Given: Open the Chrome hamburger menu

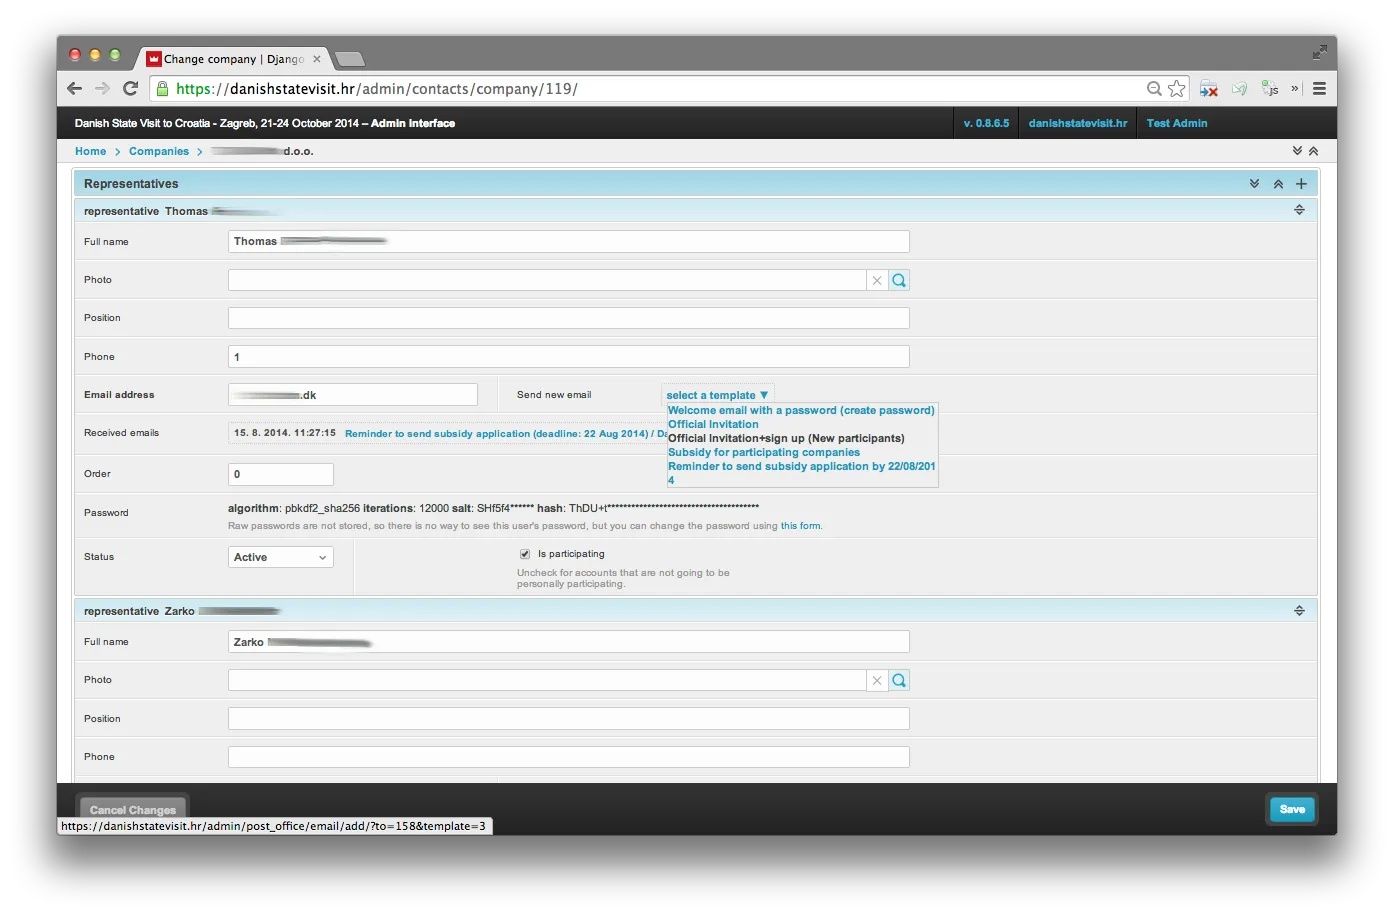Looking at the screenshot, I should coord(1319,89).
